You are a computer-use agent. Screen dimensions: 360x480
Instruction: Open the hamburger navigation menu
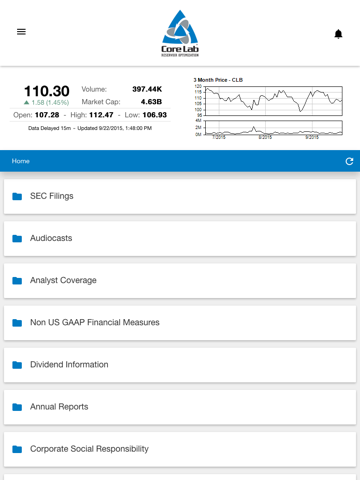point(21,32)
